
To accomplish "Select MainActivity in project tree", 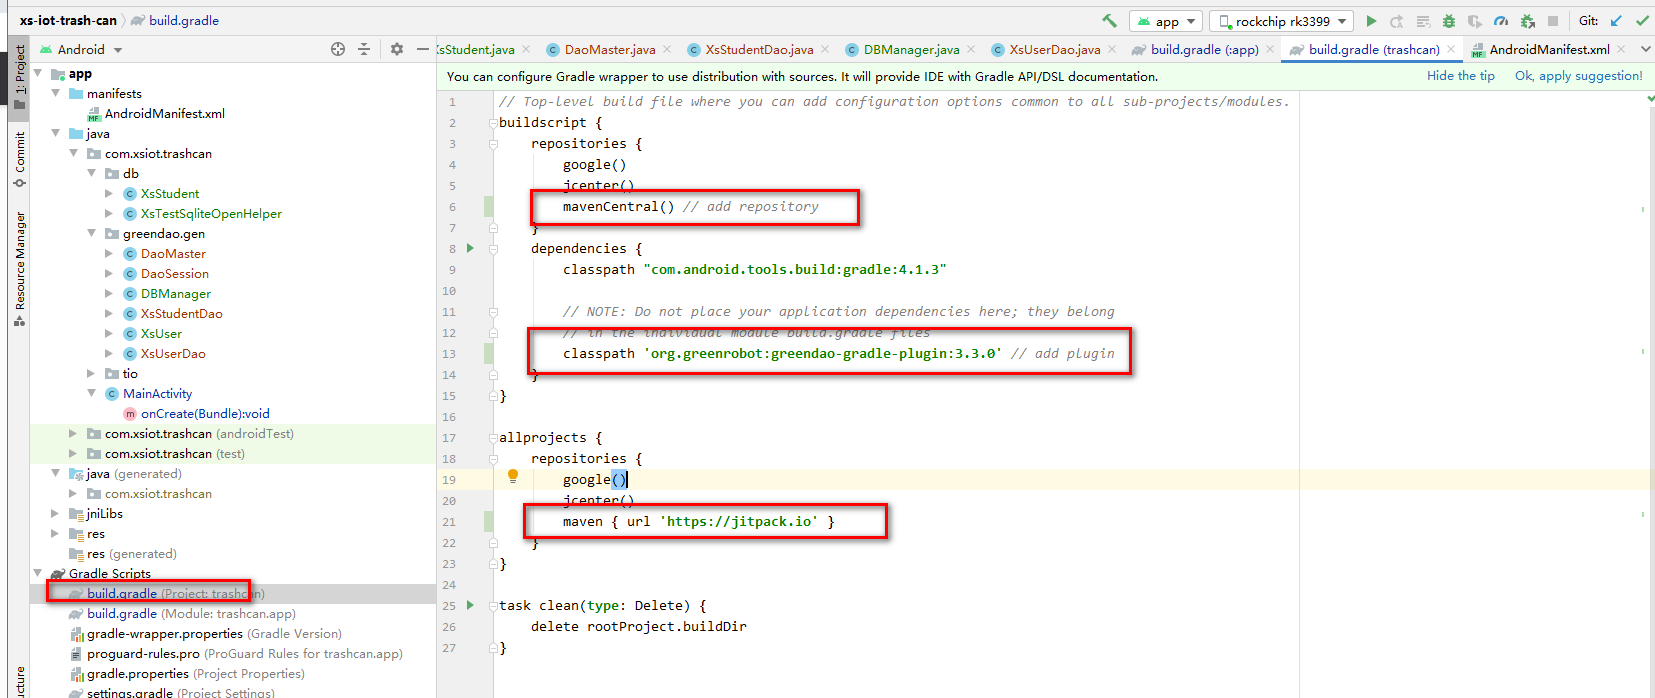I will tap(148, 393).
